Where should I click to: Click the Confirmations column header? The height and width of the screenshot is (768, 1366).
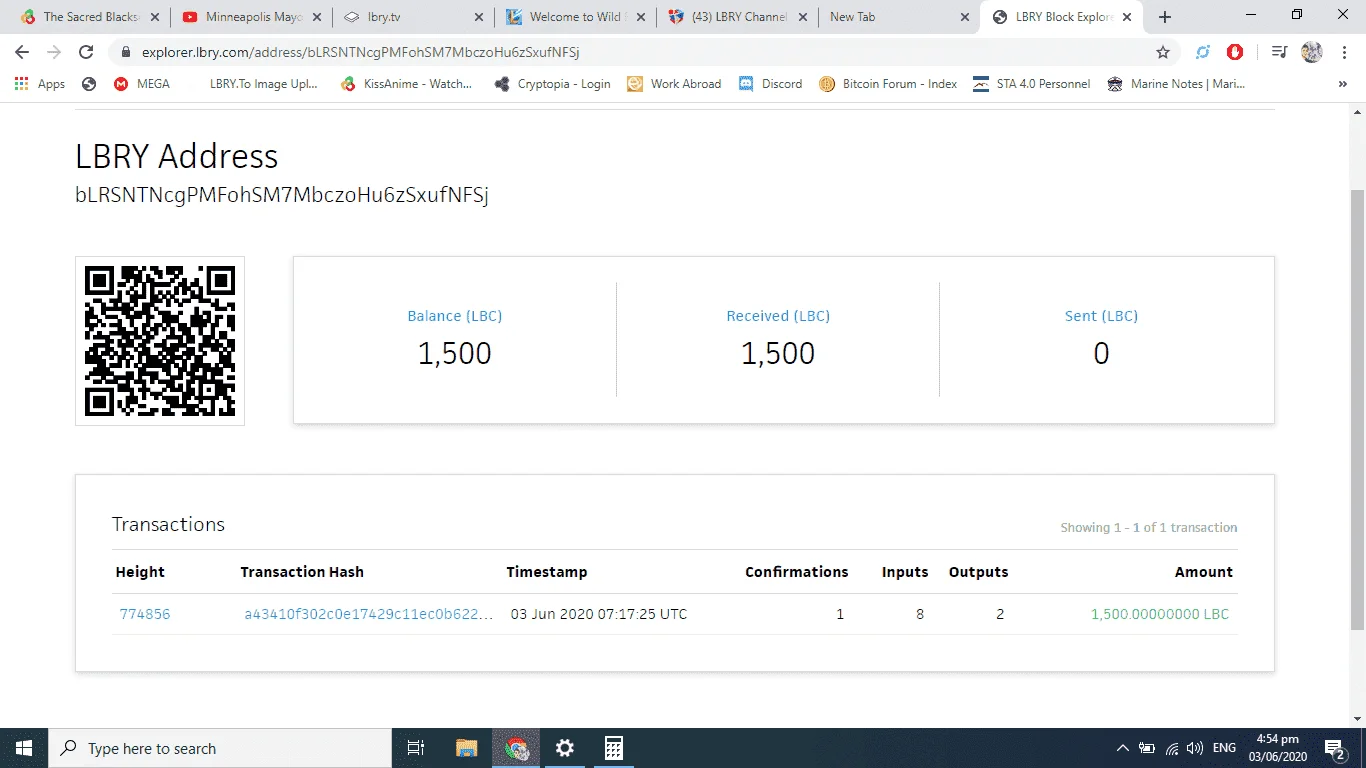797,572
